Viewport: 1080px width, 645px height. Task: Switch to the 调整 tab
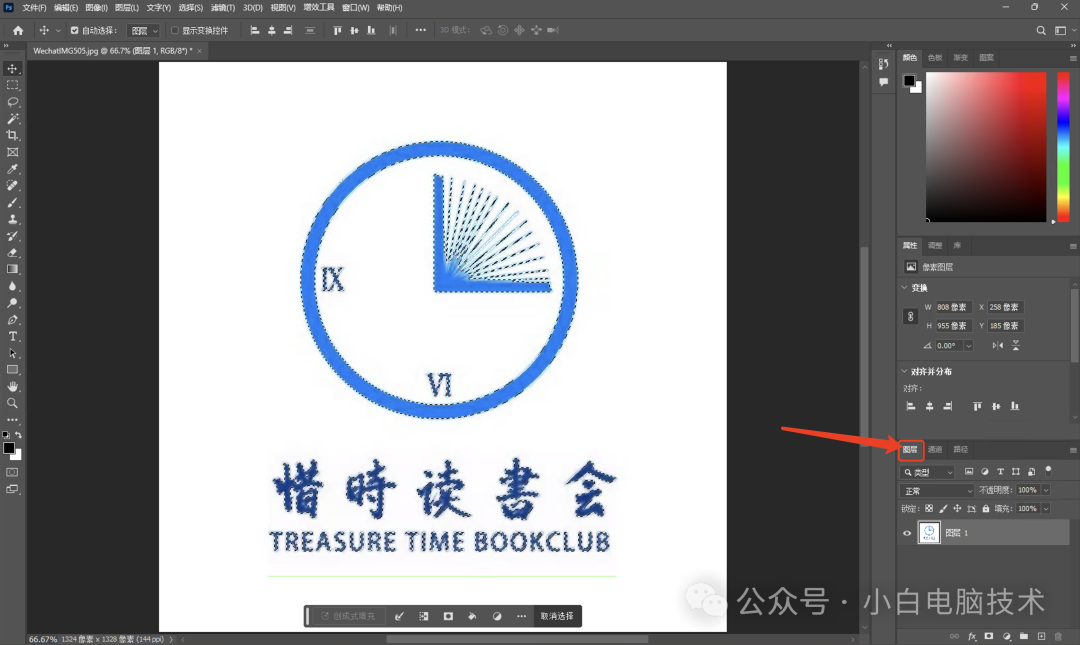935,245
